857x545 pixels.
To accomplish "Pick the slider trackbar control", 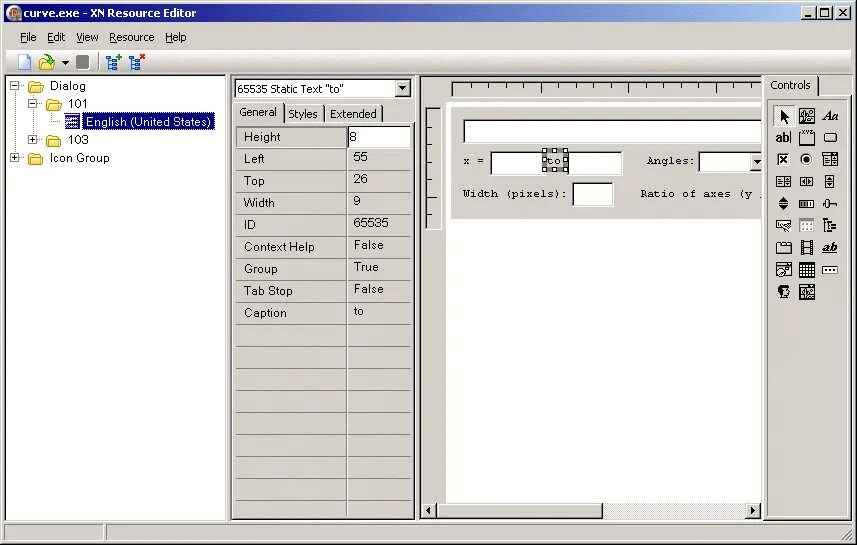I will pos(830,204).
